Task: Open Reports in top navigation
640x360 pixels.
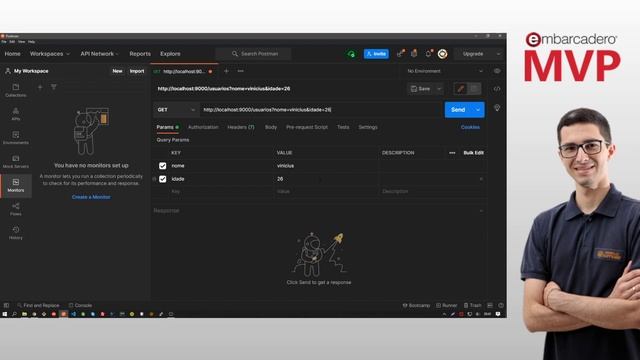Action: click(x=140, y=54)
